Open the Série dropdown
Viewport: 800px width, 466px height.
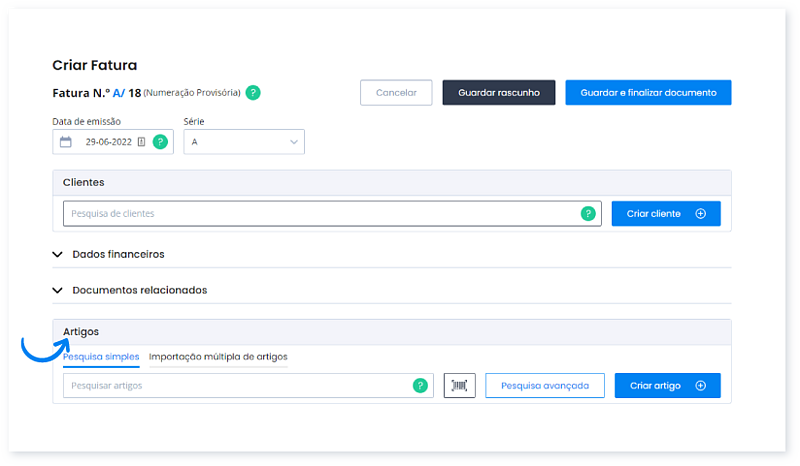coord(244,142)
